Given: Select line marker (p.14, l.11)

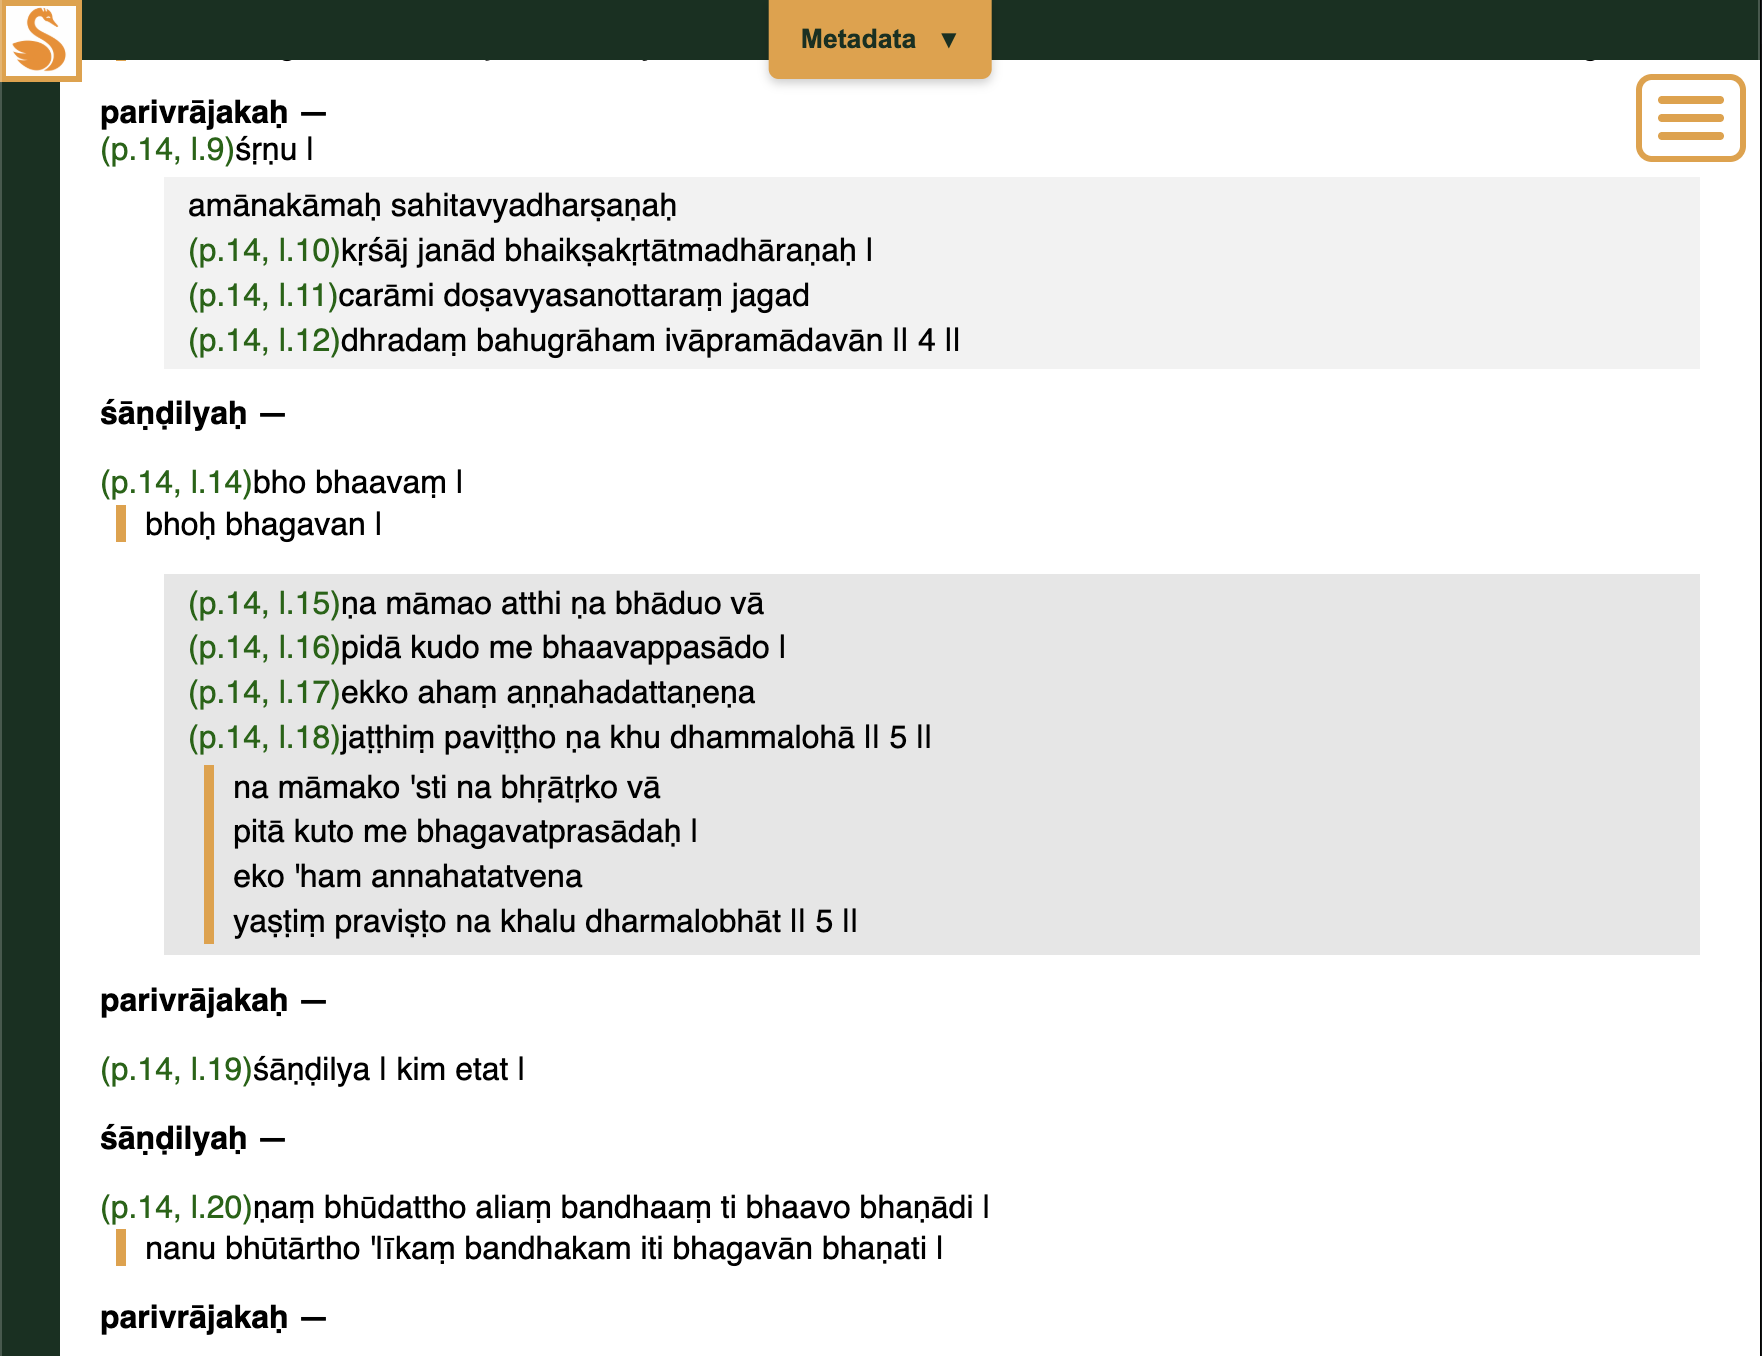Looking at the screenshot, I should (263, 295).
